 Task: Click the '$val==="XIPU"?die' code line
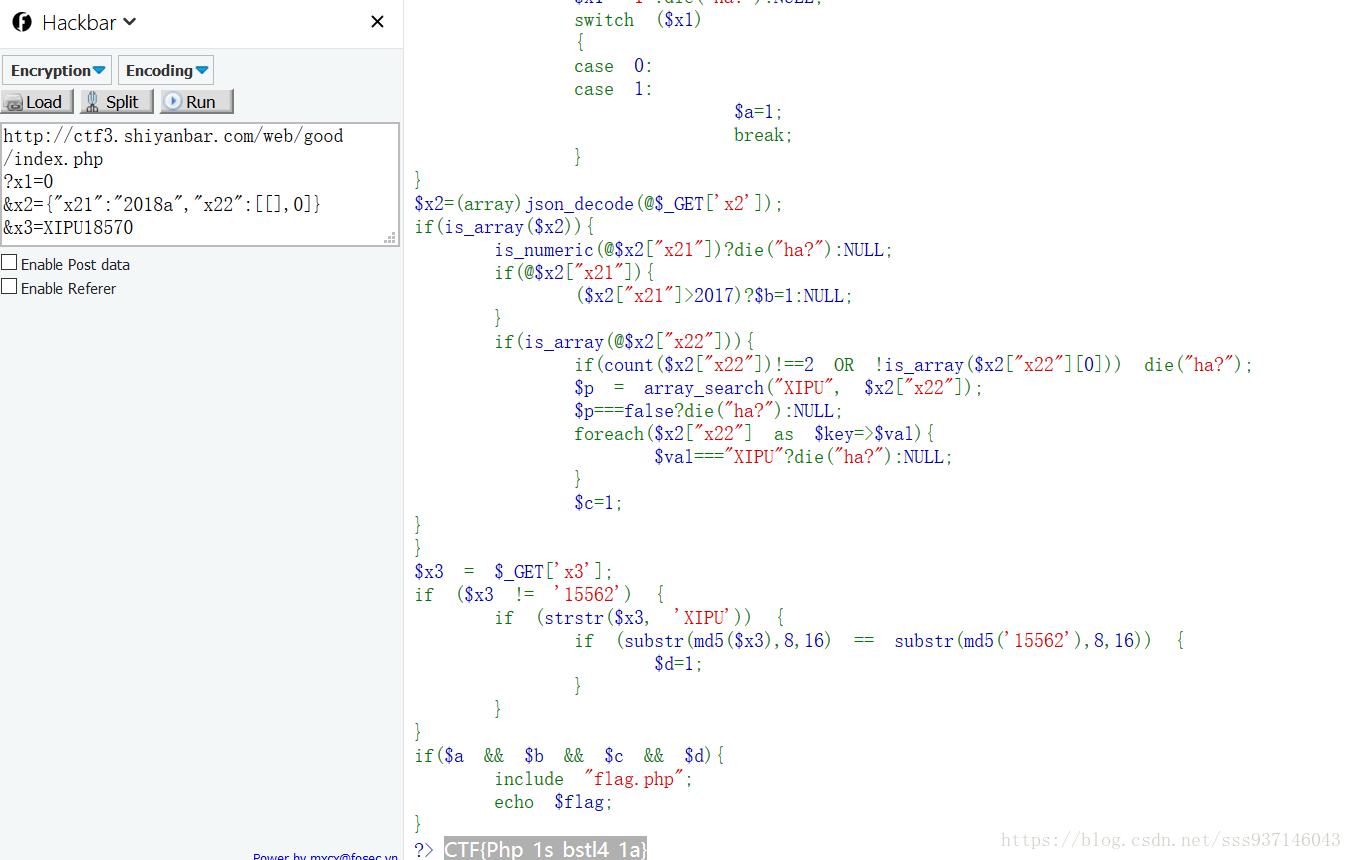[803, 457]
